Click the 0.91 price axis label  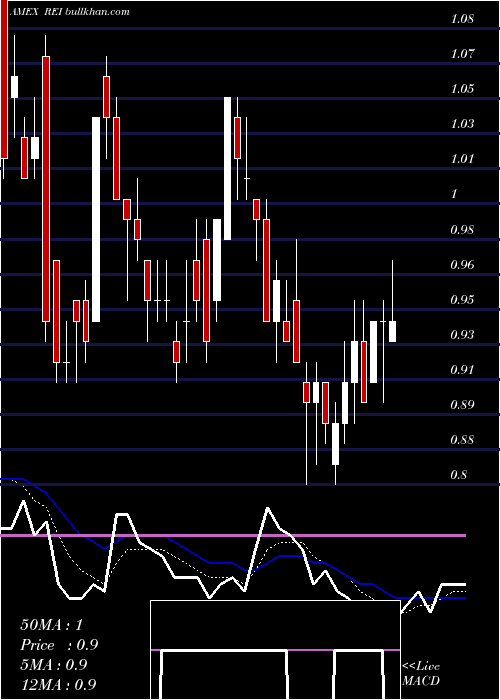[x=462, y=370]
